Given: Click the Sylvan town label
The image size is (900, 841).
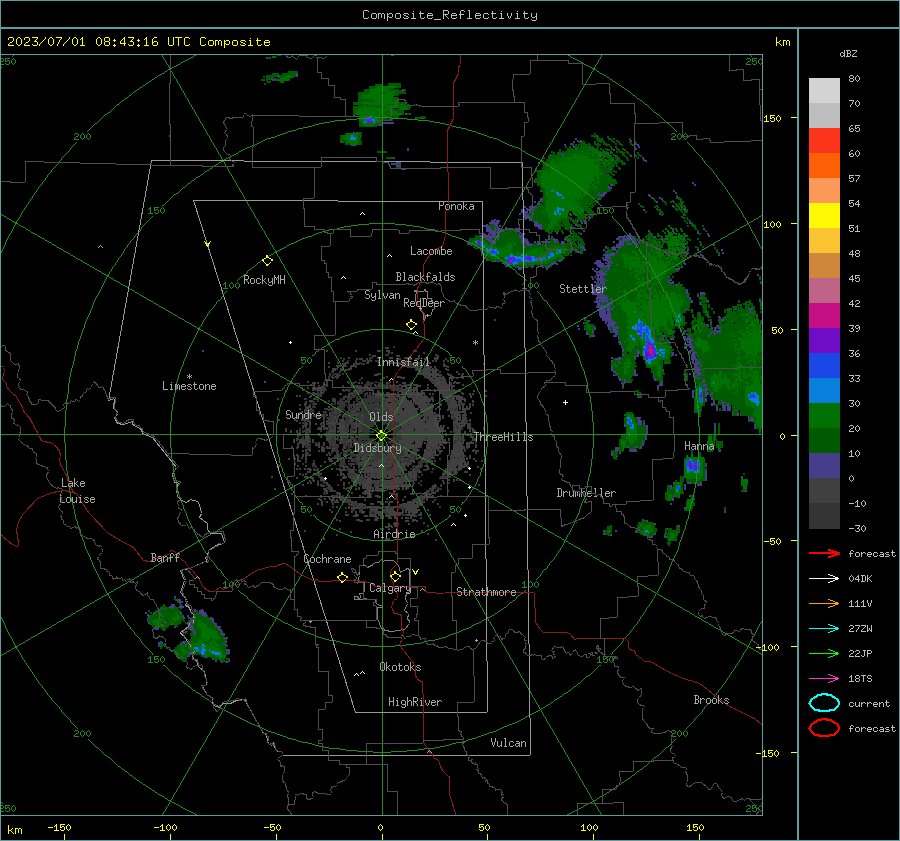Looking at the screenshot, I should click(x=382, y=295).
